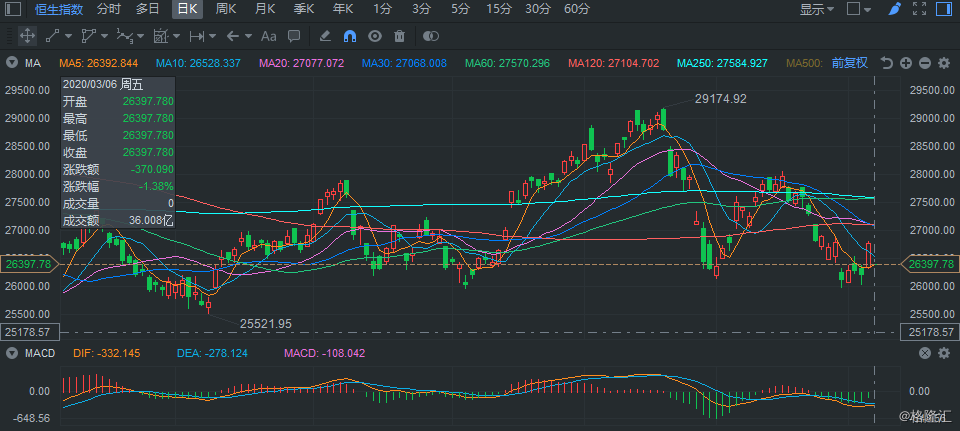Screen dimensions: 960x431
Task: Select the move/crosshair cursor tool
Action: (27, 36)
